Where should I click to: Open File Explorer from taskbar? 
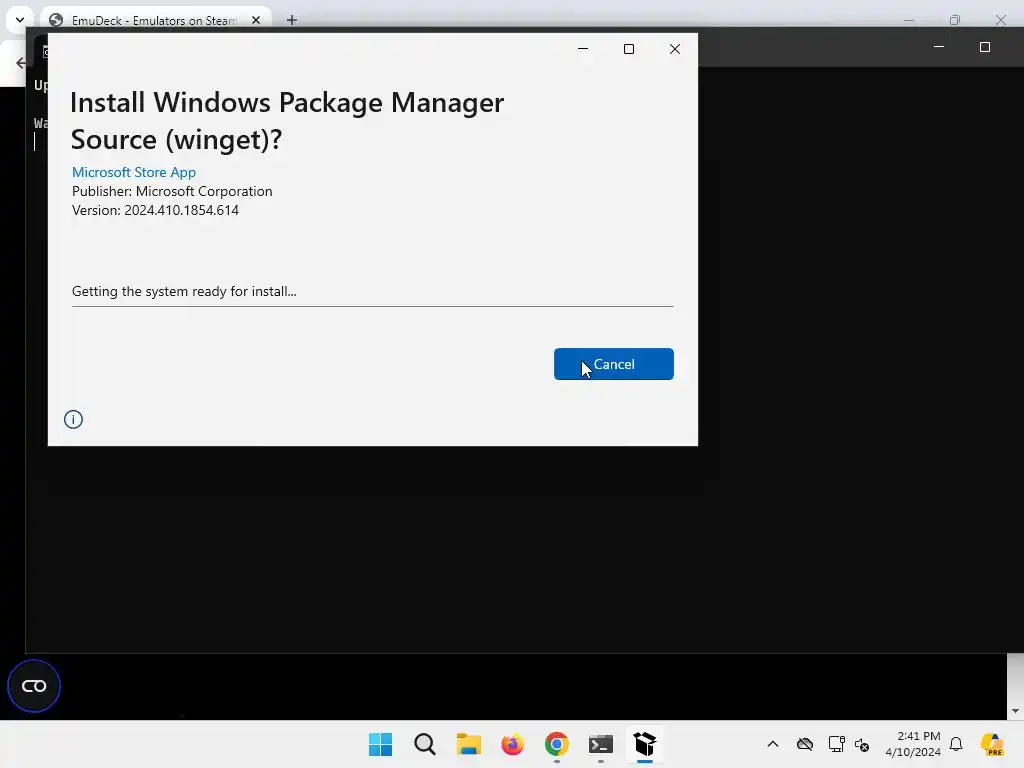pos(469,744)
